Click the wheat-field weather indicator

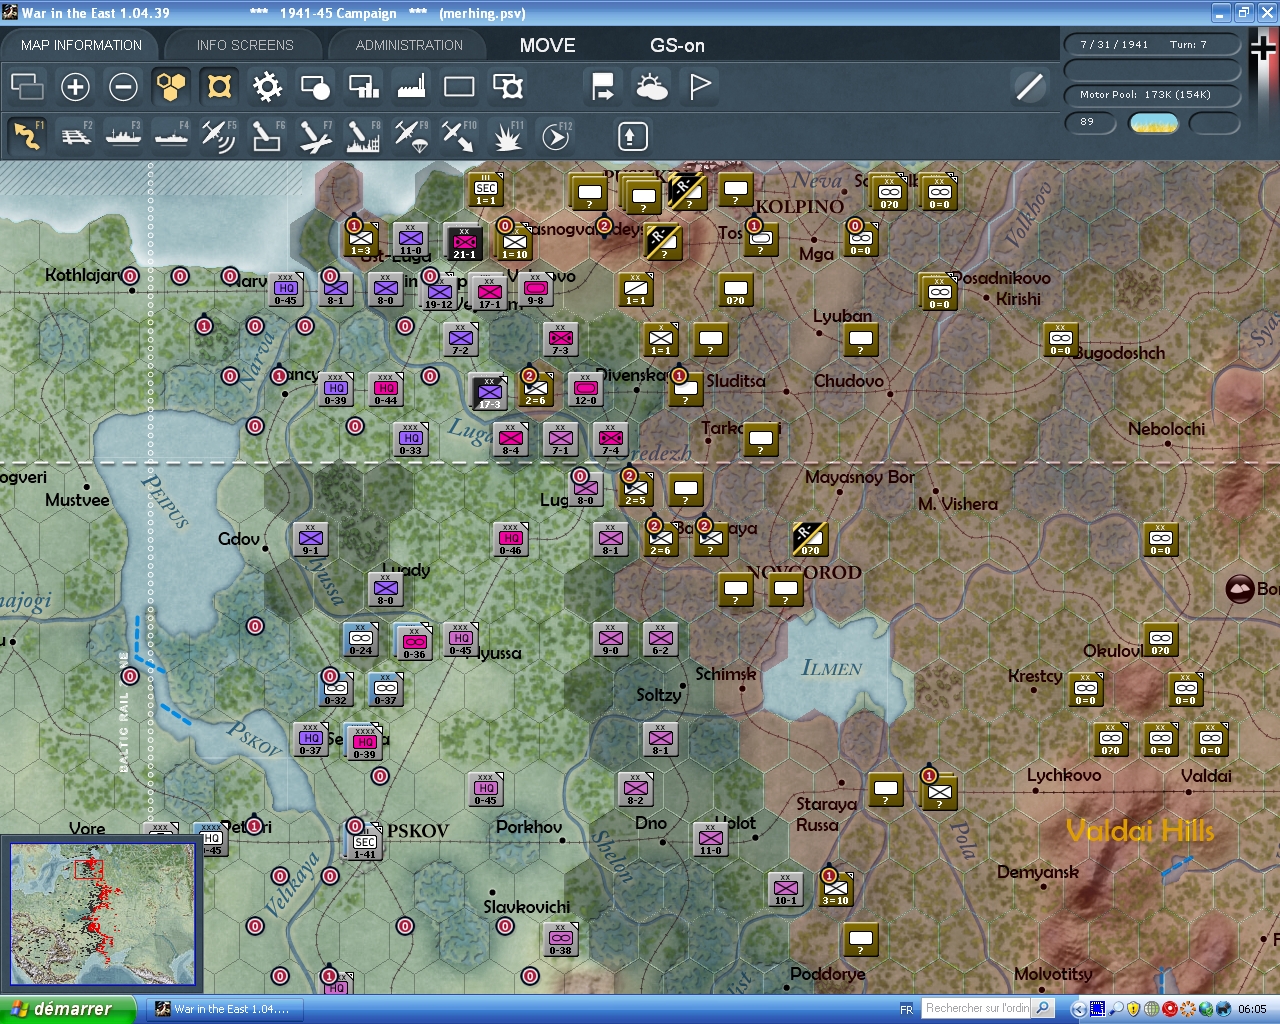point(1154,123)
